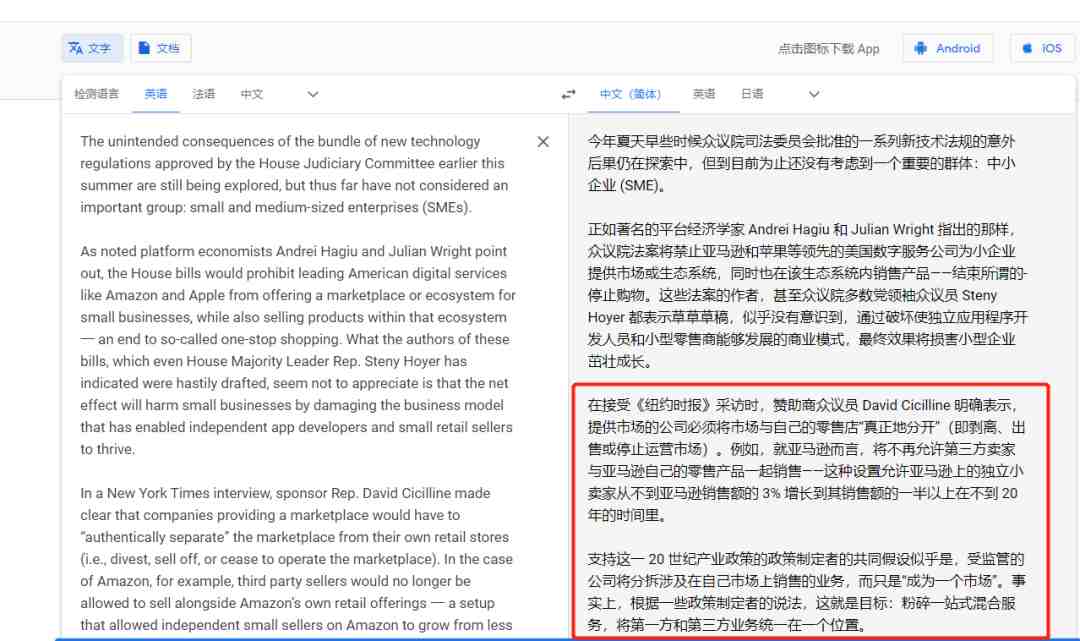Image resolution: width=1080 pixels, height=641 pixels.
Task: Select 检测语言 as source language
Action: click(x=96, y=94)
